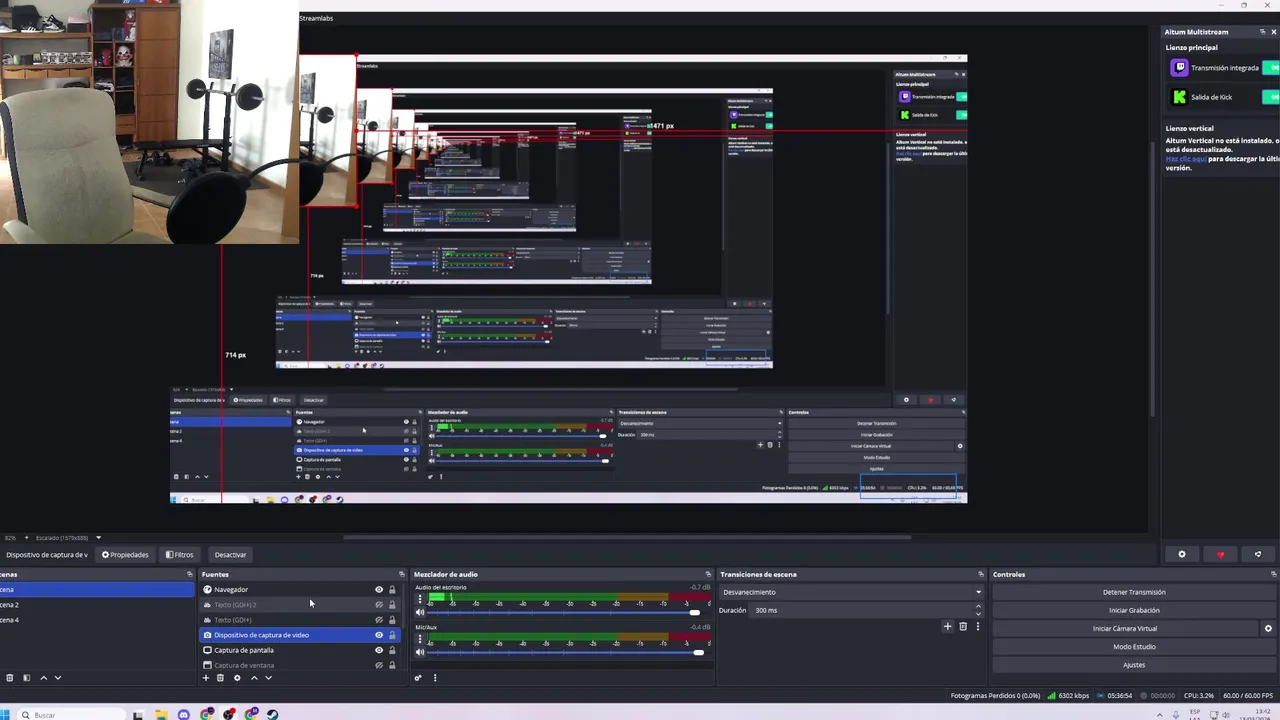Delete scene transition trash icon
The image size is (1280, 720).
pyautogui.click(x=963, y=627)
